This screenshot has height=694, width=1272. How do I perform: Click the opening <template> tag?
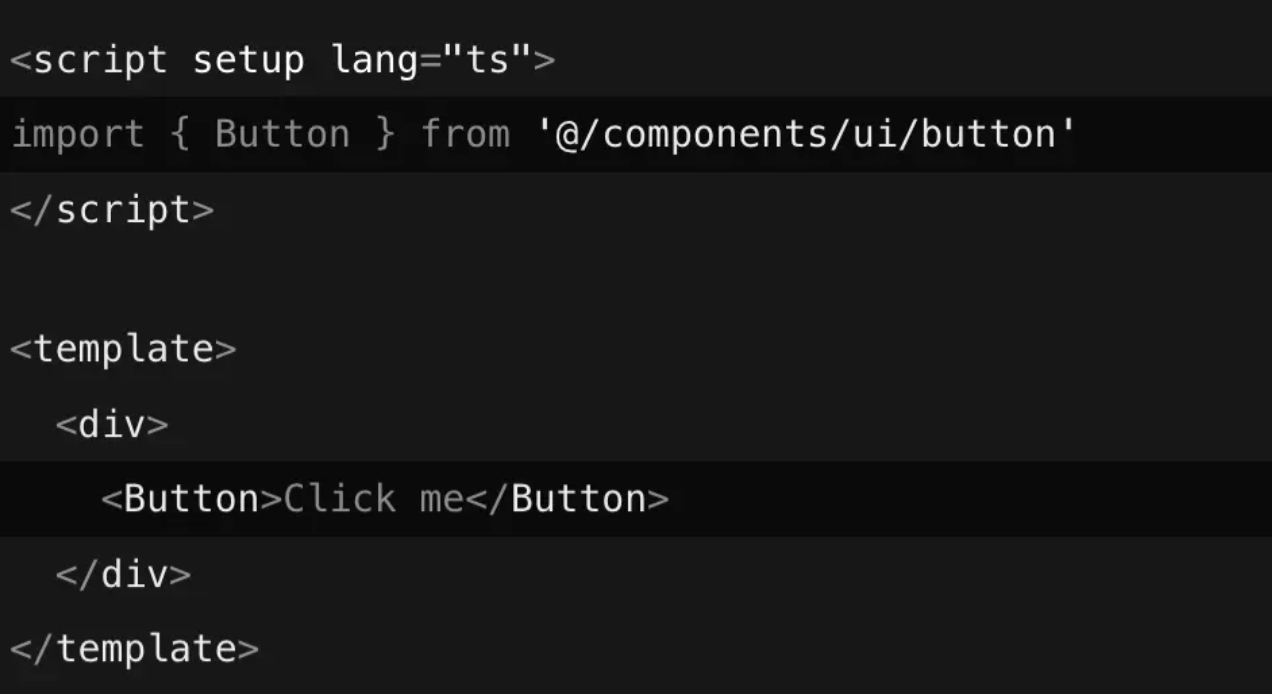click(123, 349)
